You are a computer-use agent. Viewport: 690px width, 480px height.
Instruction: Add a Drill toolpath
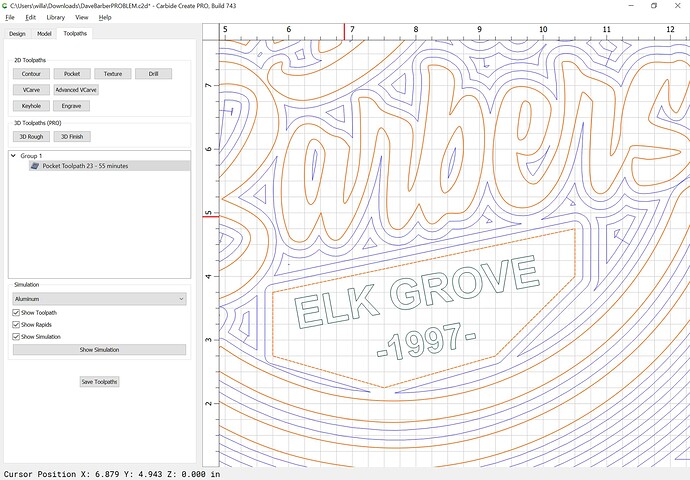pos(153,74)
